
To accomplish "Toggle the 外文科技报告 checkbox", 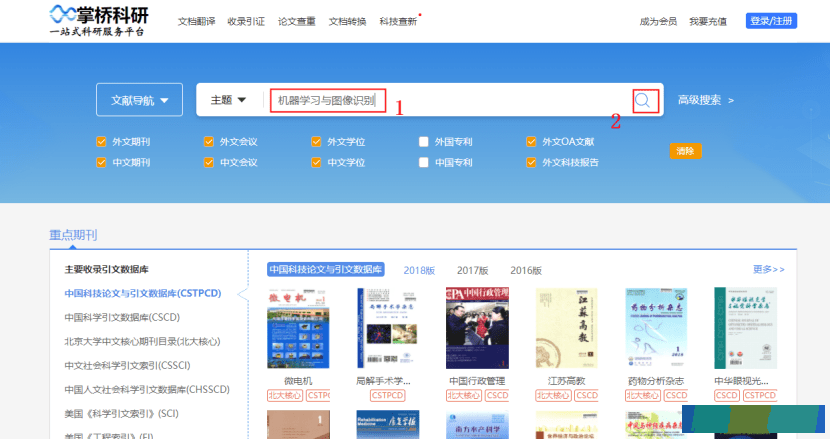I will pos(531,162).
